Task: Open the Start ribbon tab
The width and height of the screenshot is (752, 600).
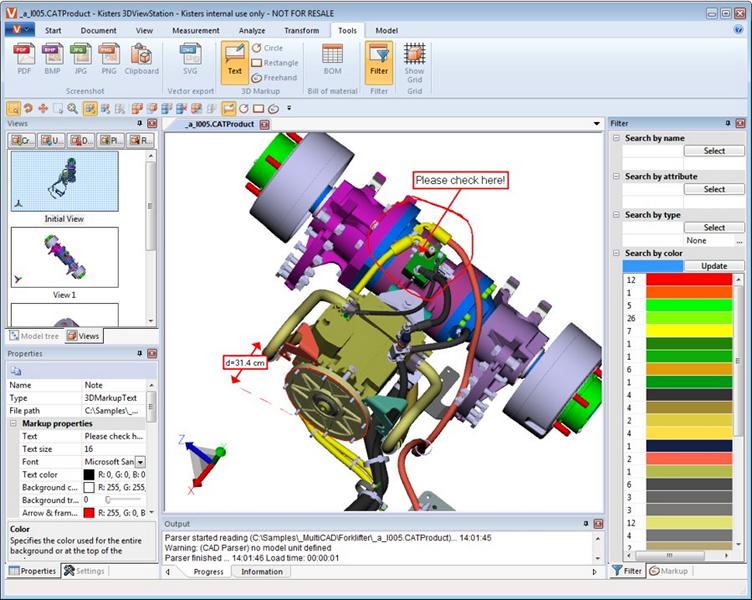Action: (x=53, y=30)
